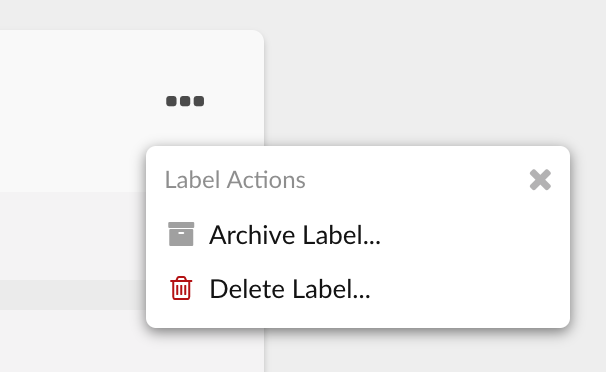Click the gray archive box icon
Screen dimensions: 606x372
click(x=181, y=234)
